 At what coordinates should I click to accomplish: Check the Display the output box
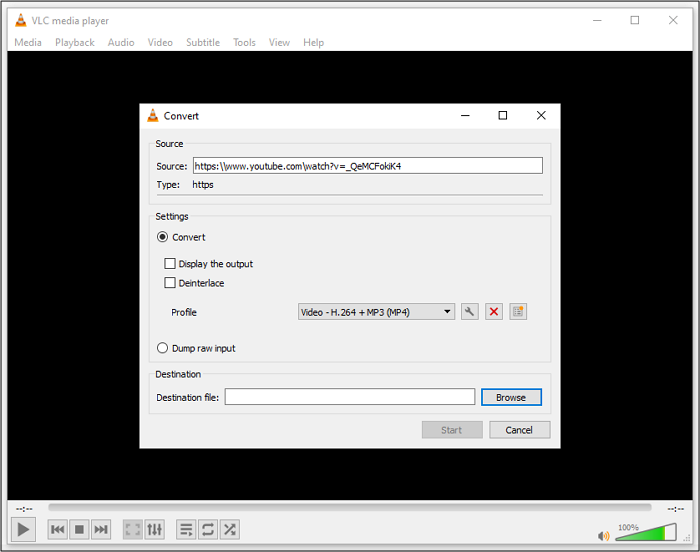click(x=170, y=264)
